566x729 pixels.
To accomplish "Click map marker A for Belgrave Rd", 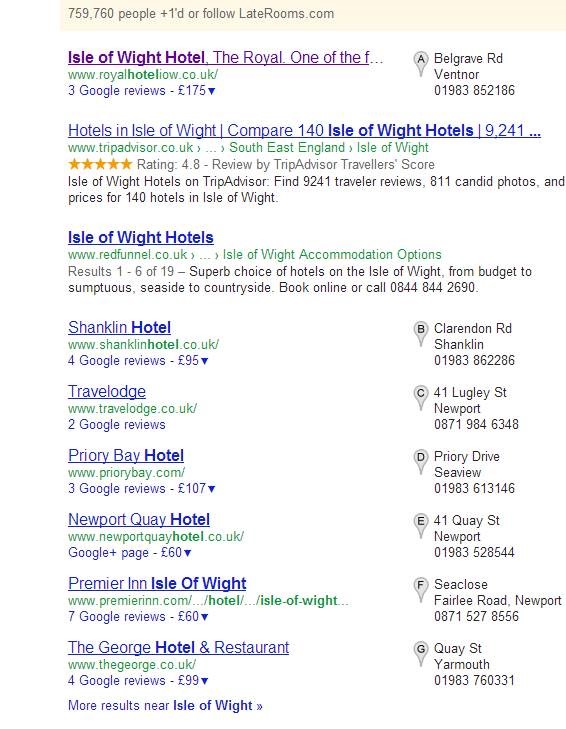I will pyautogui.click(x=420, y=64).
